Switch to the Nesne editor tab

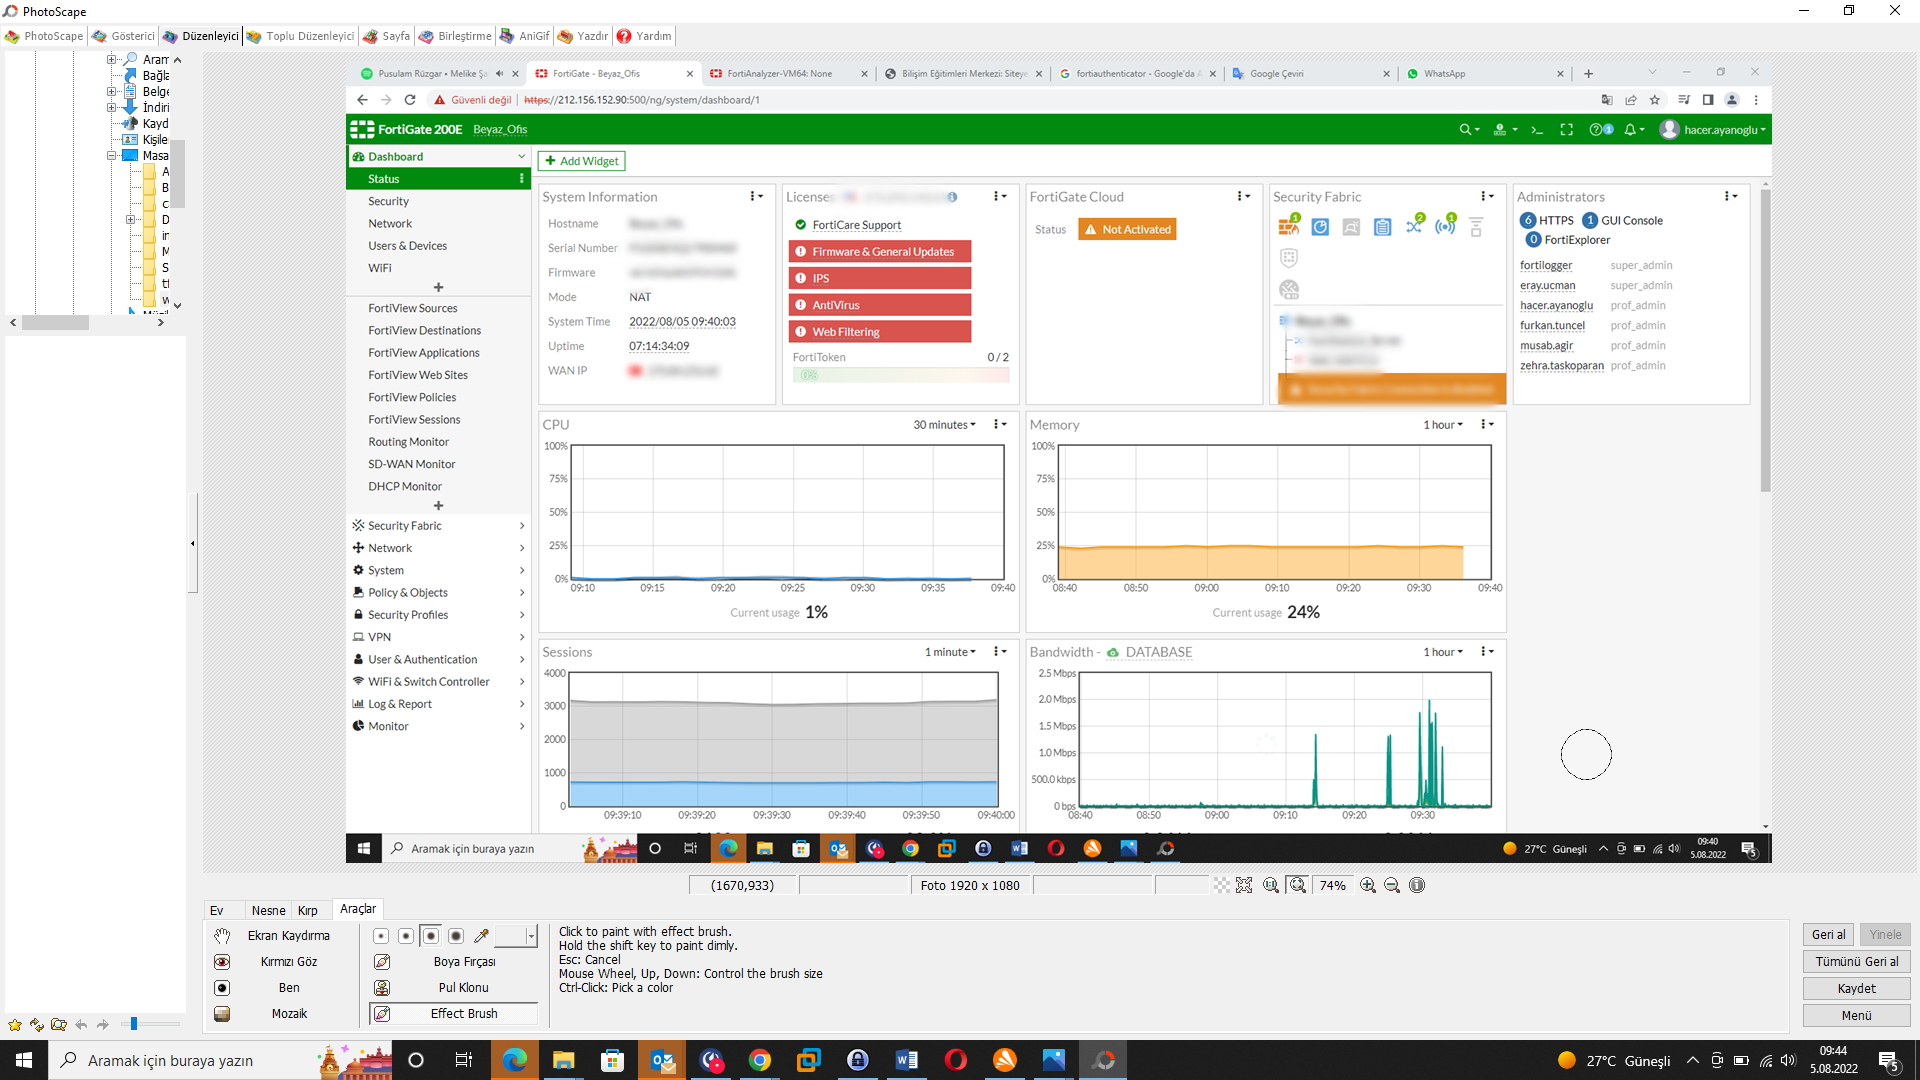268,910
